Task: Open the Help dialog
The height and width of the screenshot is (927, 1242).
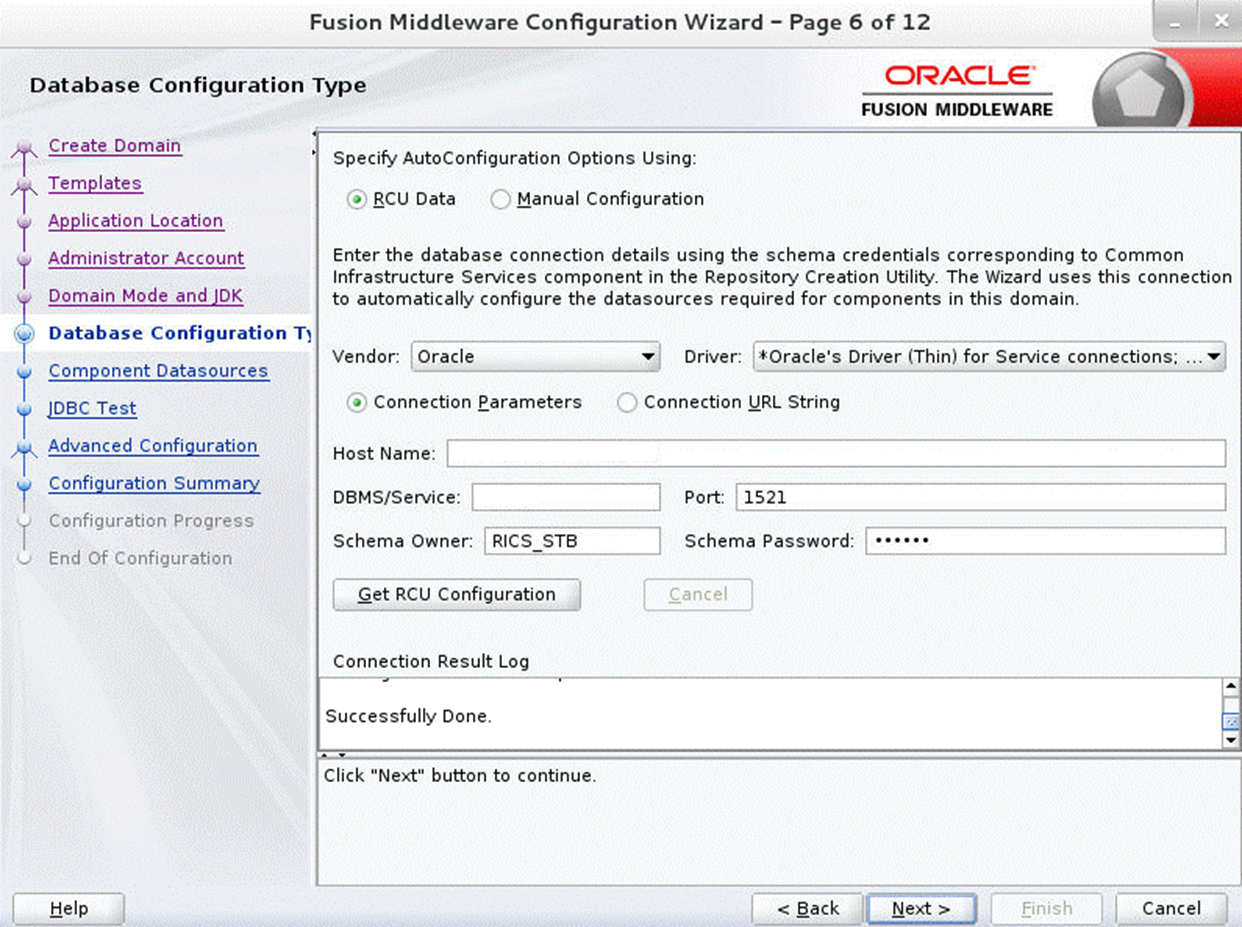Action: click(67, 908)
